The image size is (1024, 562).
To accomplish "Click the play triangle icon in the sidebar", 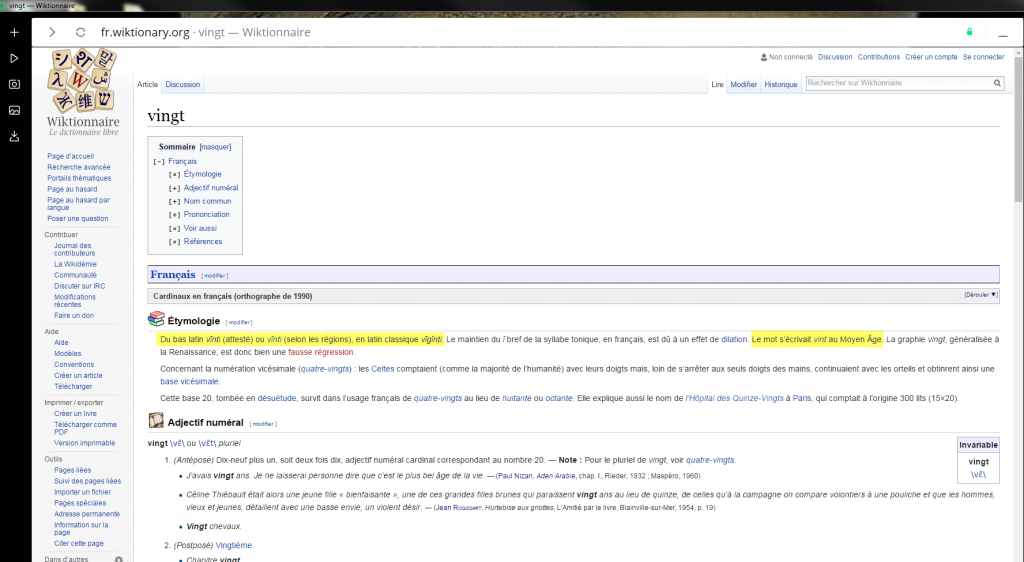I will pyautogui.click(x=14, y=59).
